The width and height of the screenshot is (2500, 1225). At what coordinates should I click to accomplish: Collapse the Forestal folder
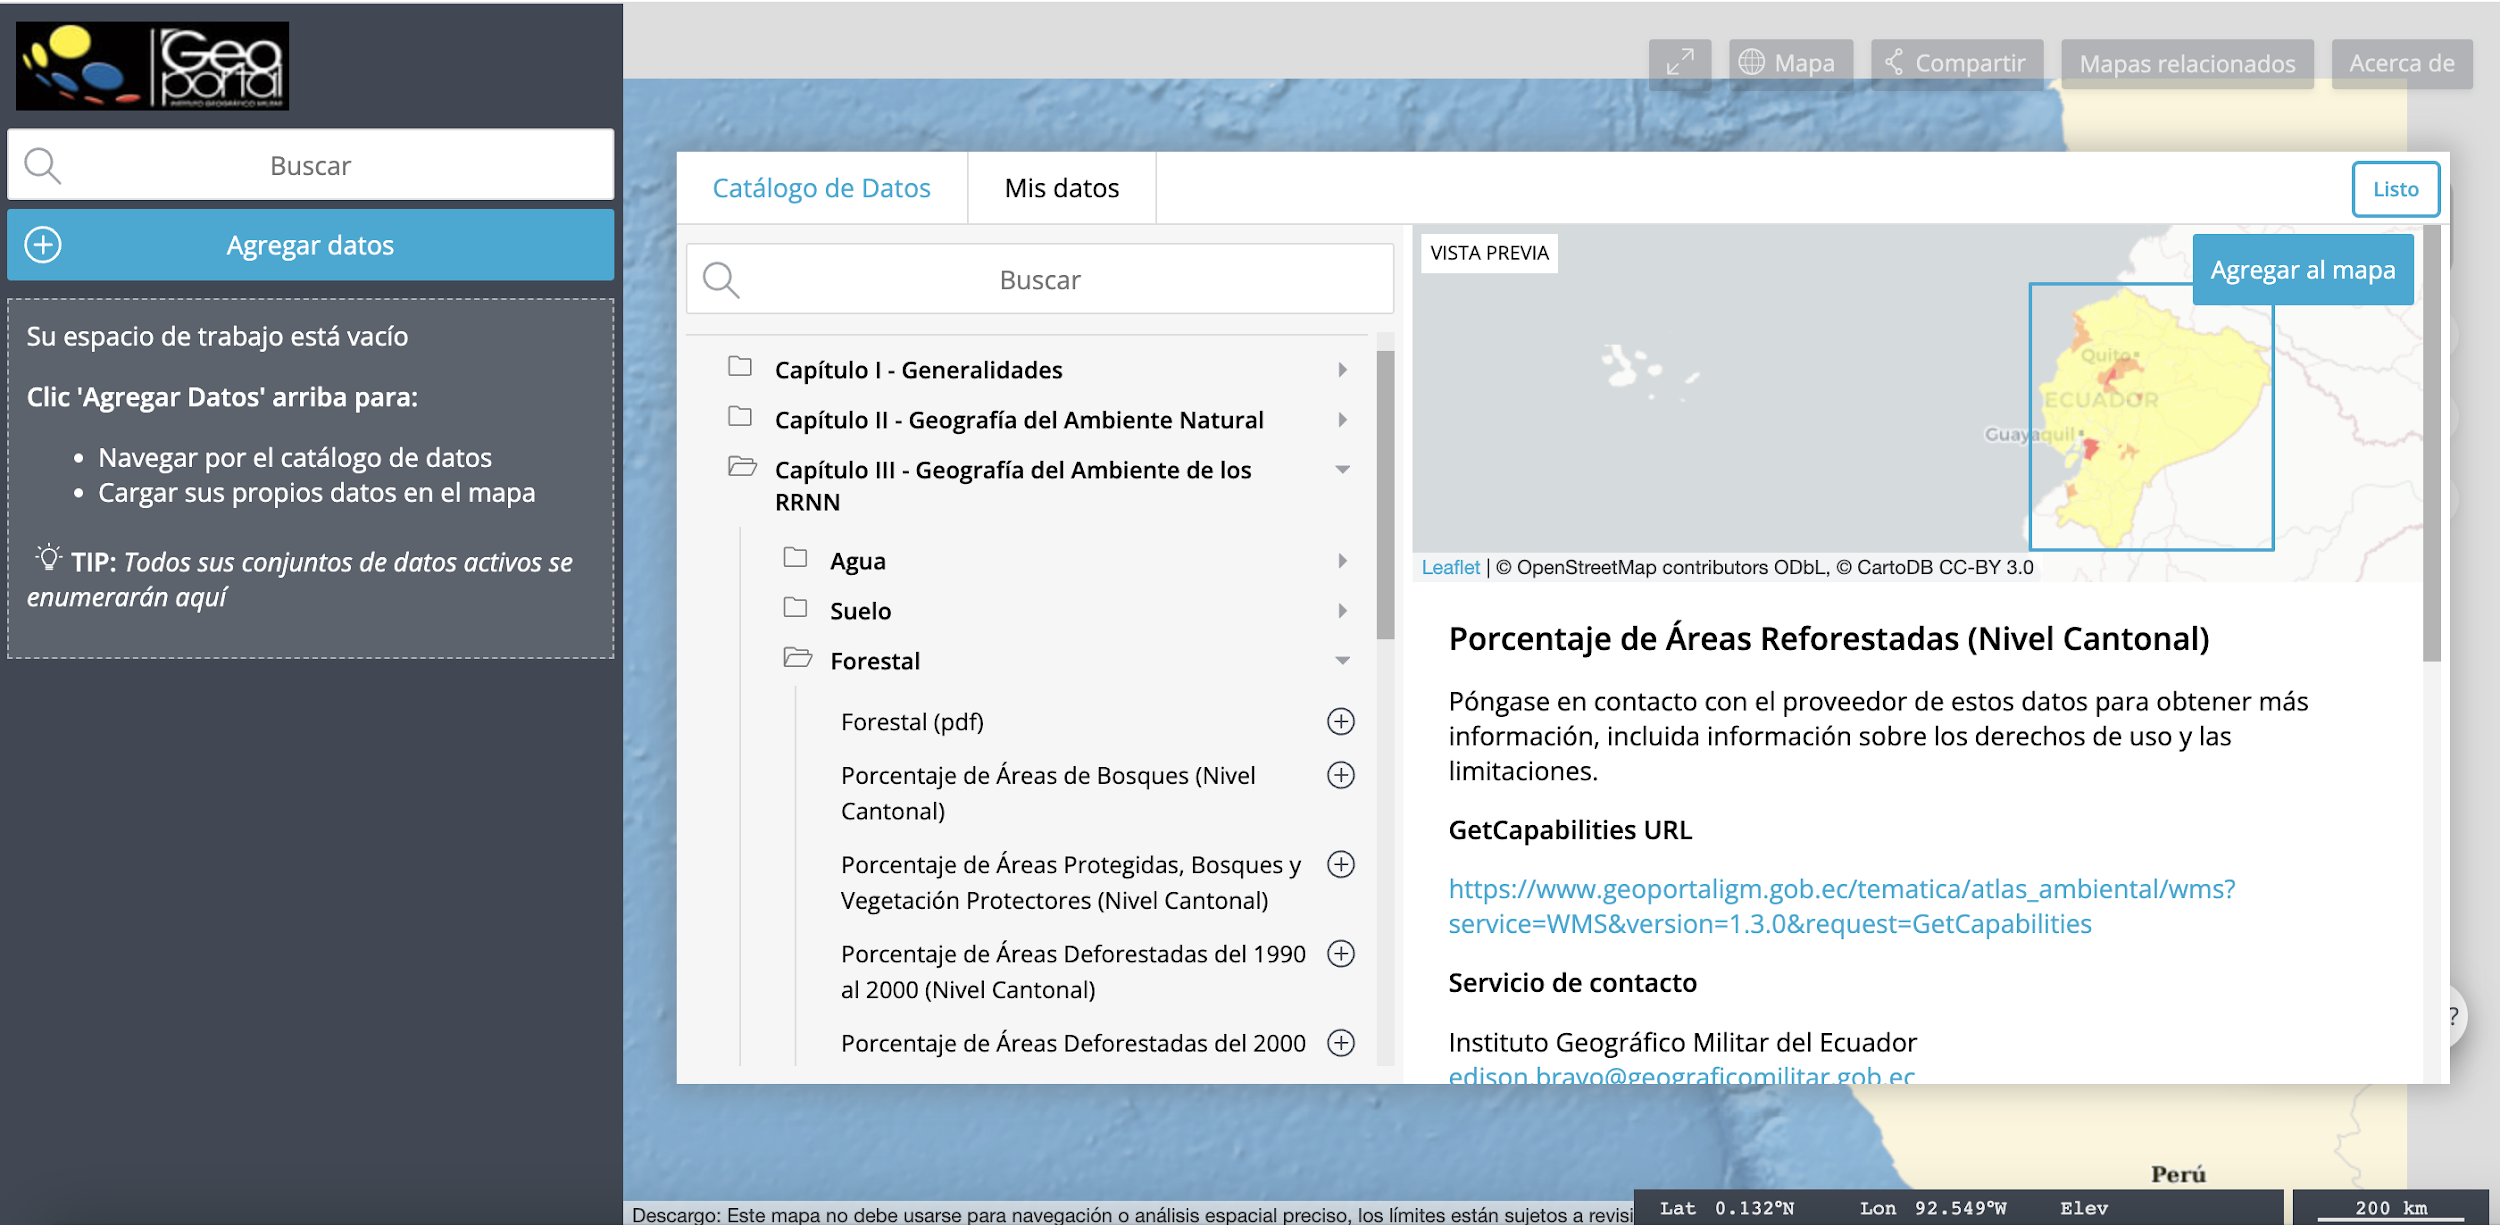tap(1342, 660)
